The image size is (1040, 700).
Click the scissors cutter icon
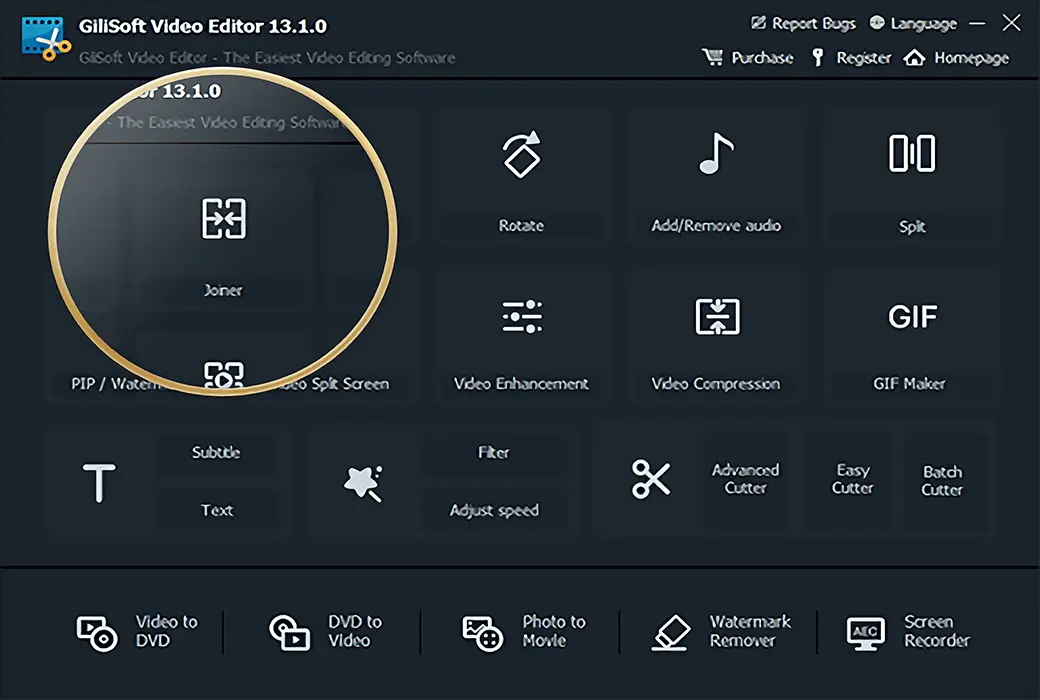651,479
